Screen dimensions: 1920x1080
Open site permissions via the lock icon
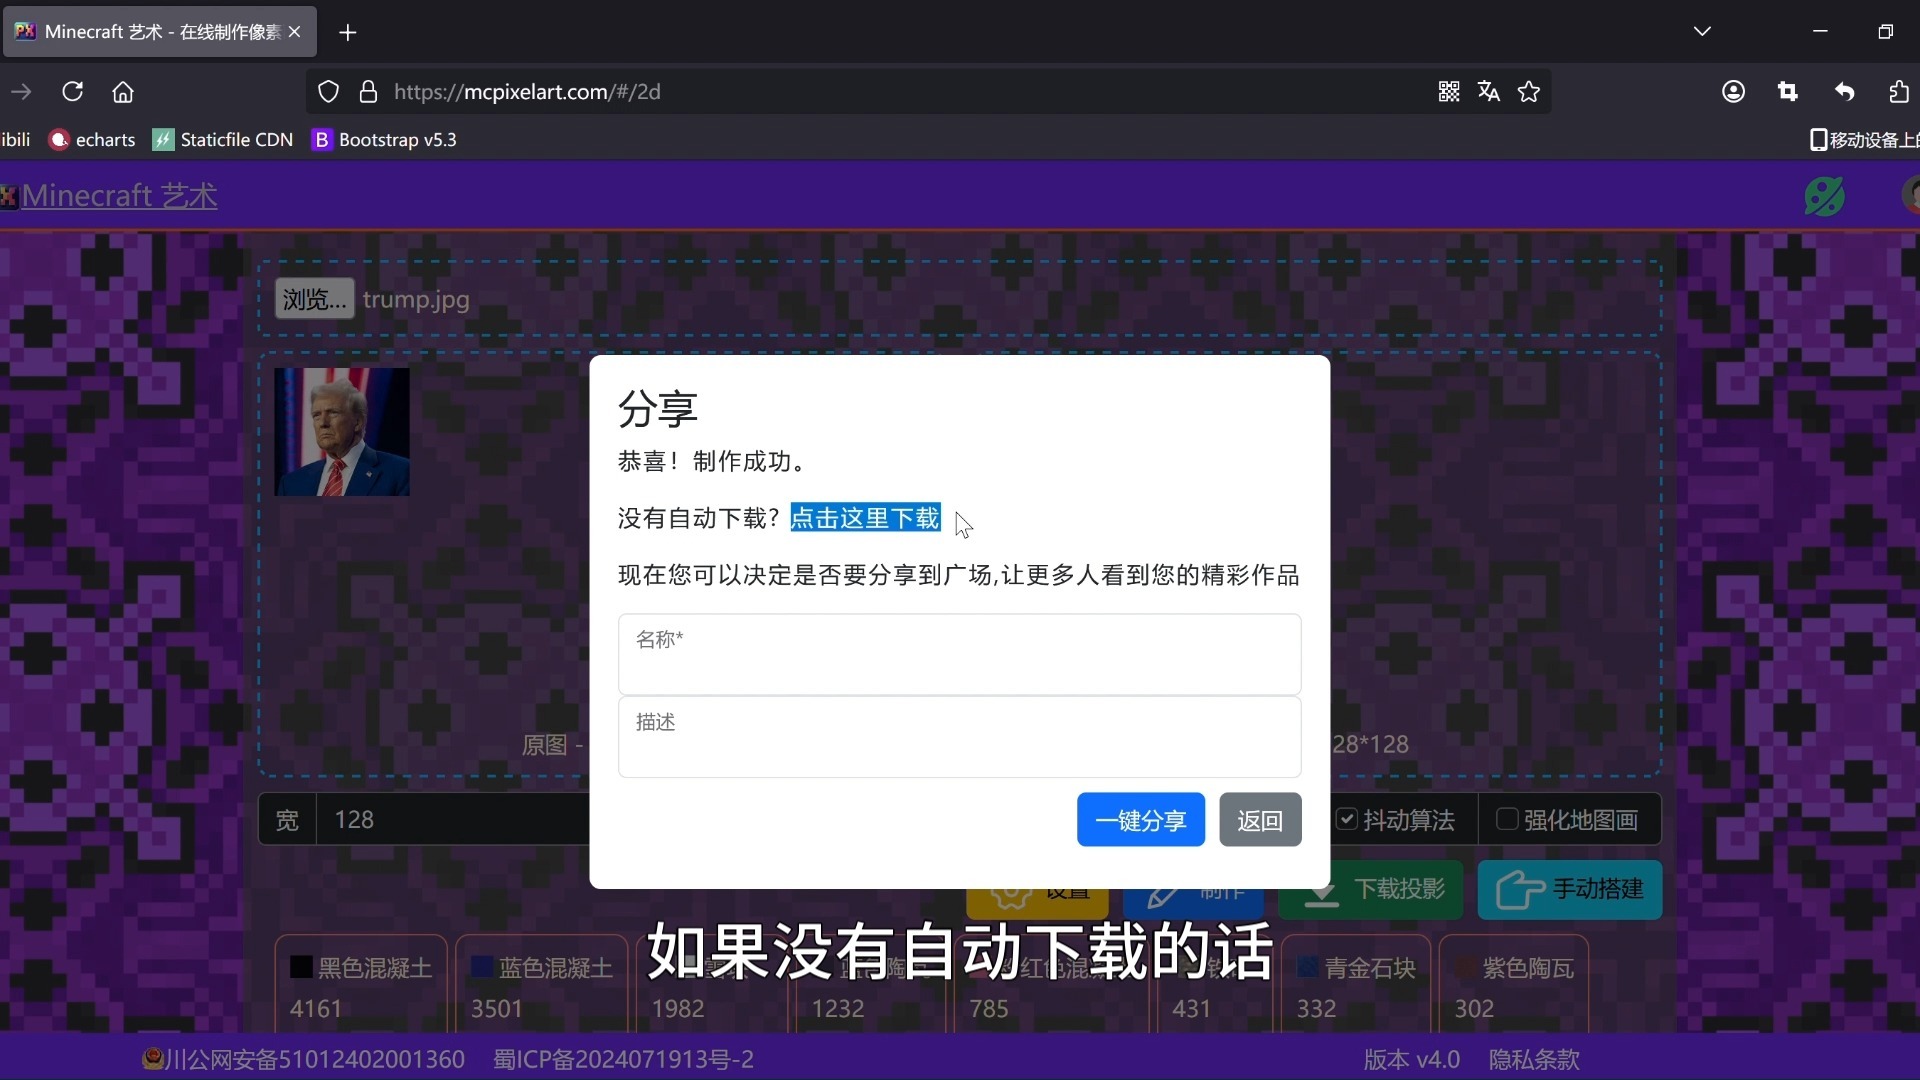pyautogui.click(x=368, y=91)
